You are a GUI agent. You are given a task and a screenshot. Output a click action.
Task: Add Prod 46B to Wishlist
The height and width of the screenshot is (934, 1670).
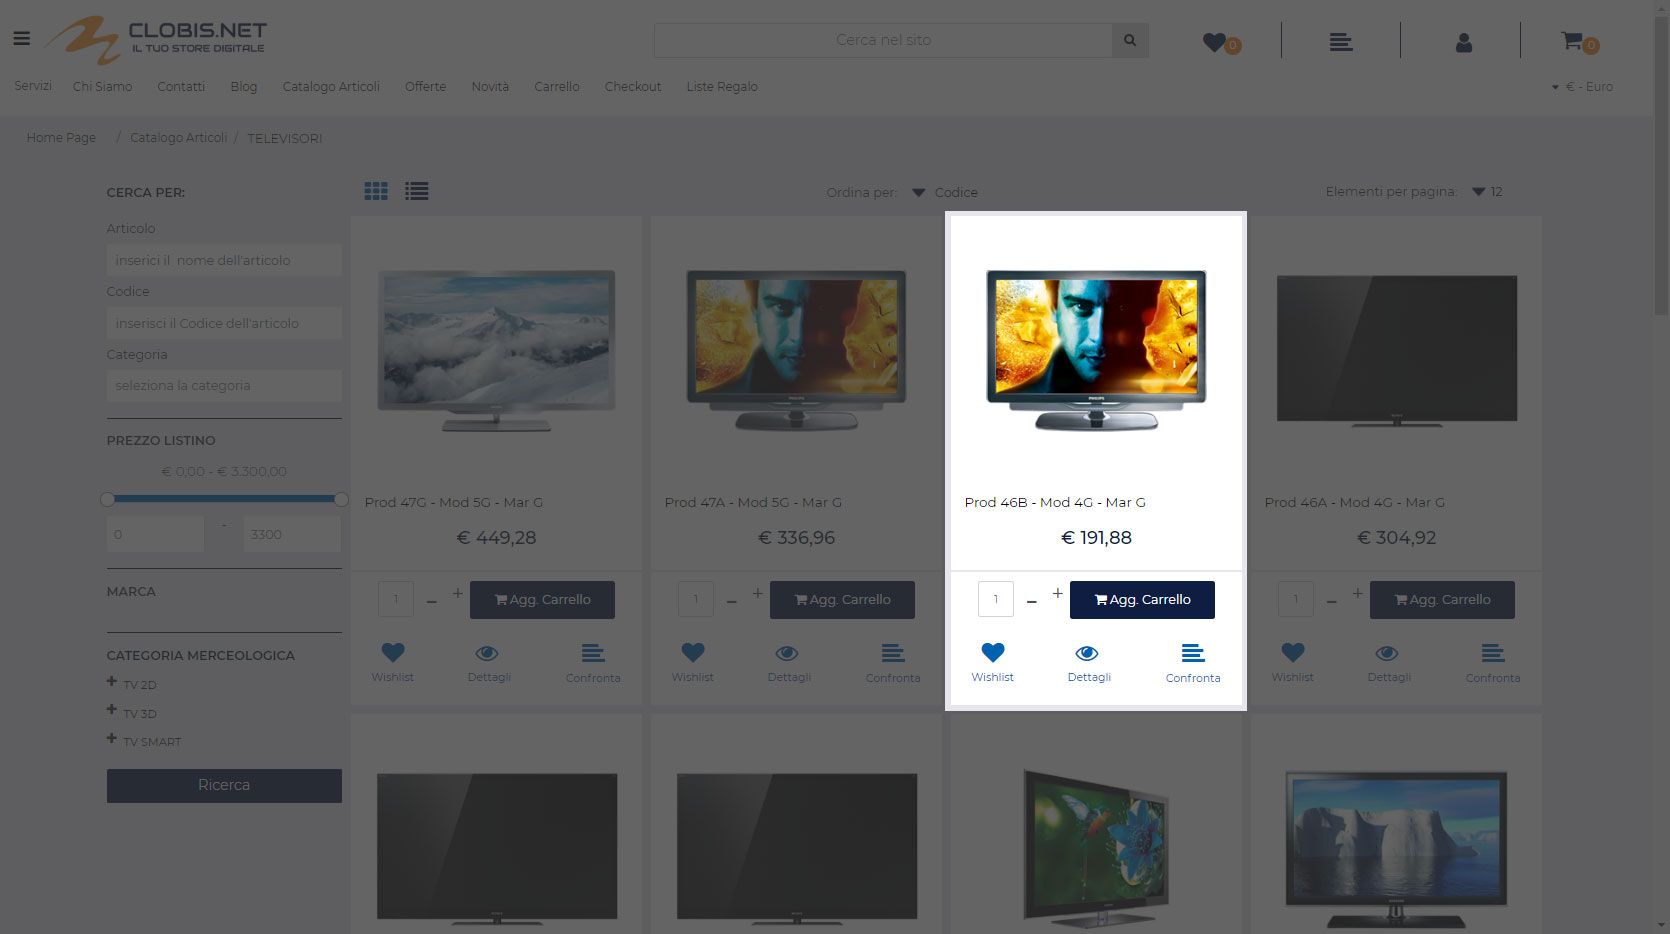pyautogui.click(x=992, y=654)
